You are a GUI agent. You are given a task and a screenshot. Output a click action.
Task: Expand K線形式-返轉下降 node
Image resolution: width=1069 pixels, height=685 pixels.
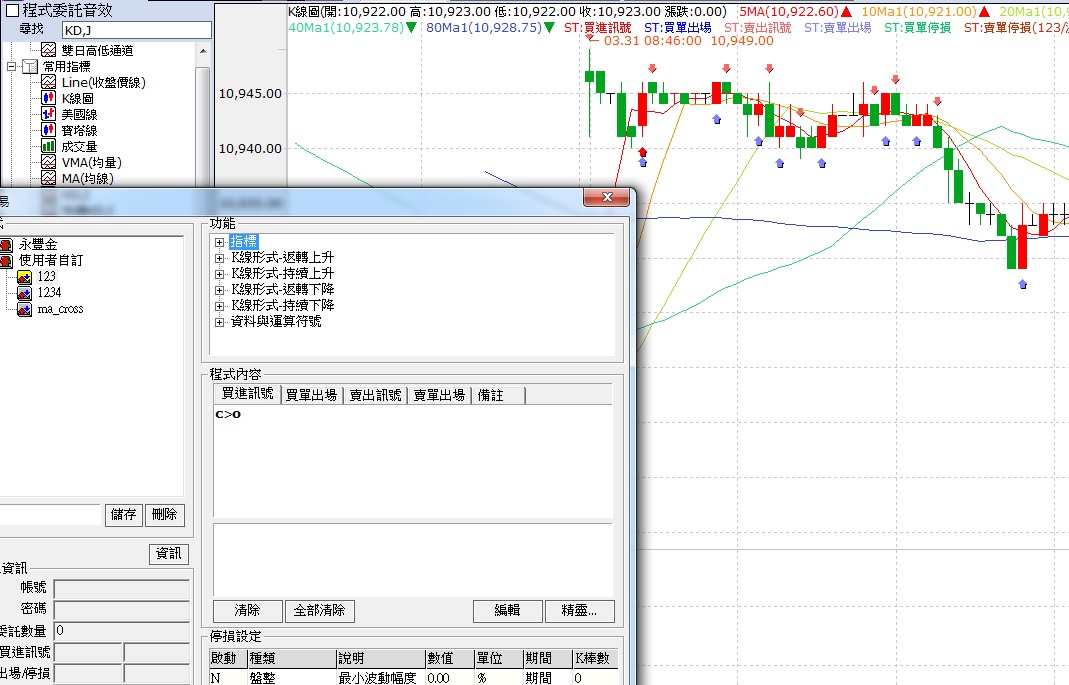coord(220,290)
